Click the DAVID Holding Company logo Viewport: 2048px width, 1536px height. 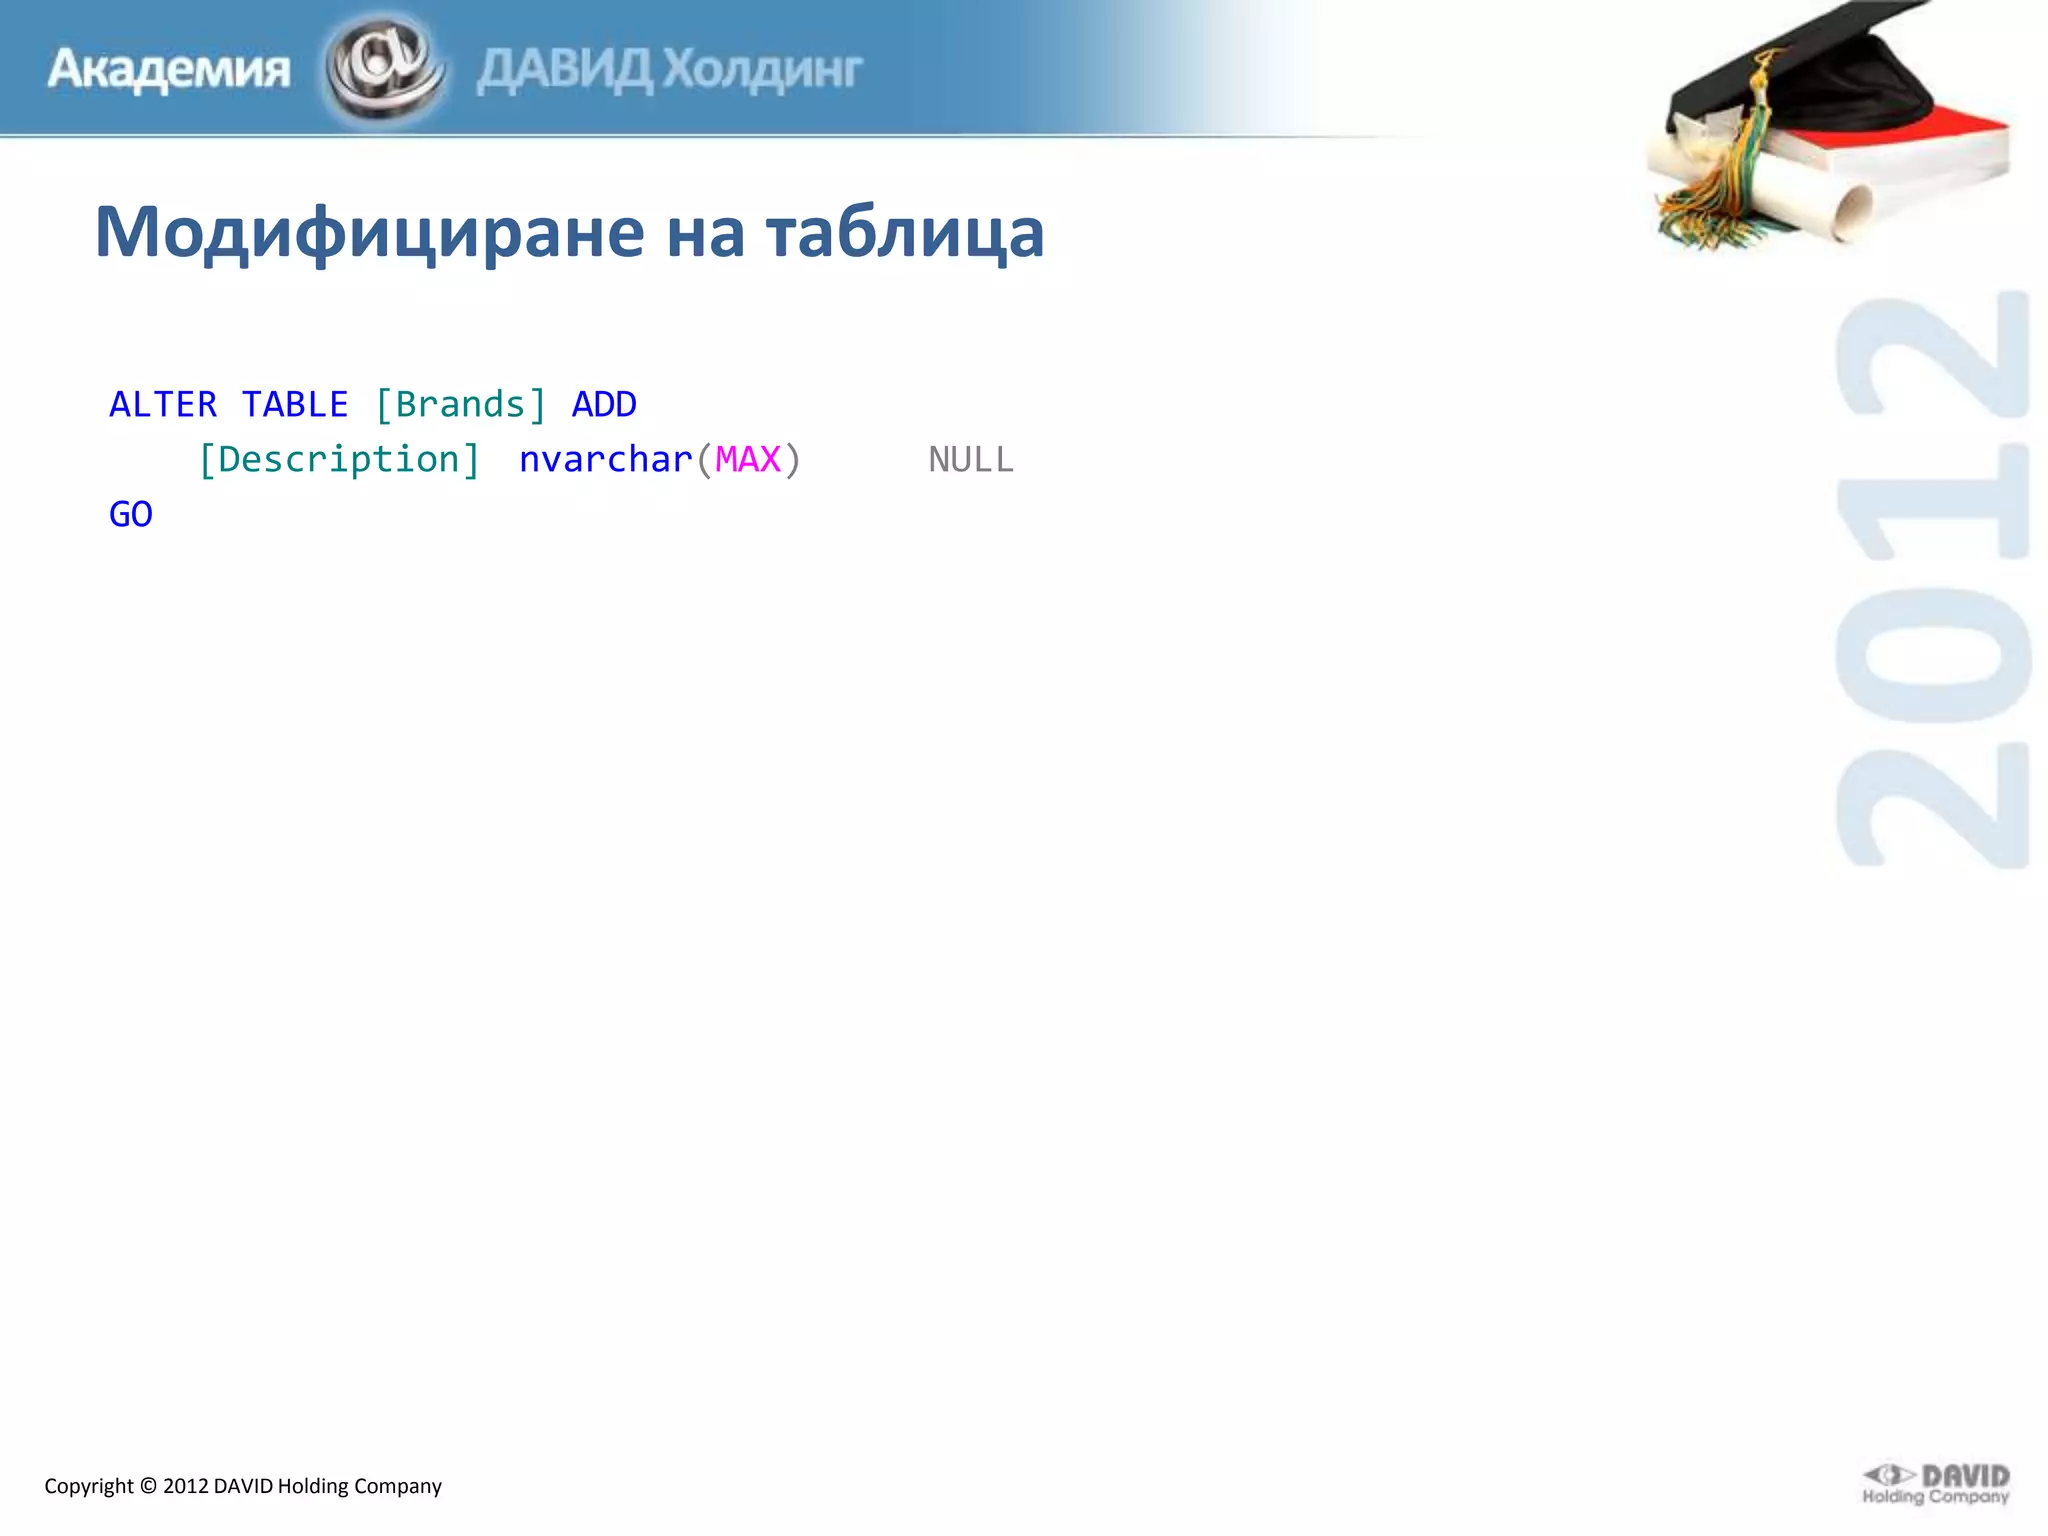point(1935,1484)
